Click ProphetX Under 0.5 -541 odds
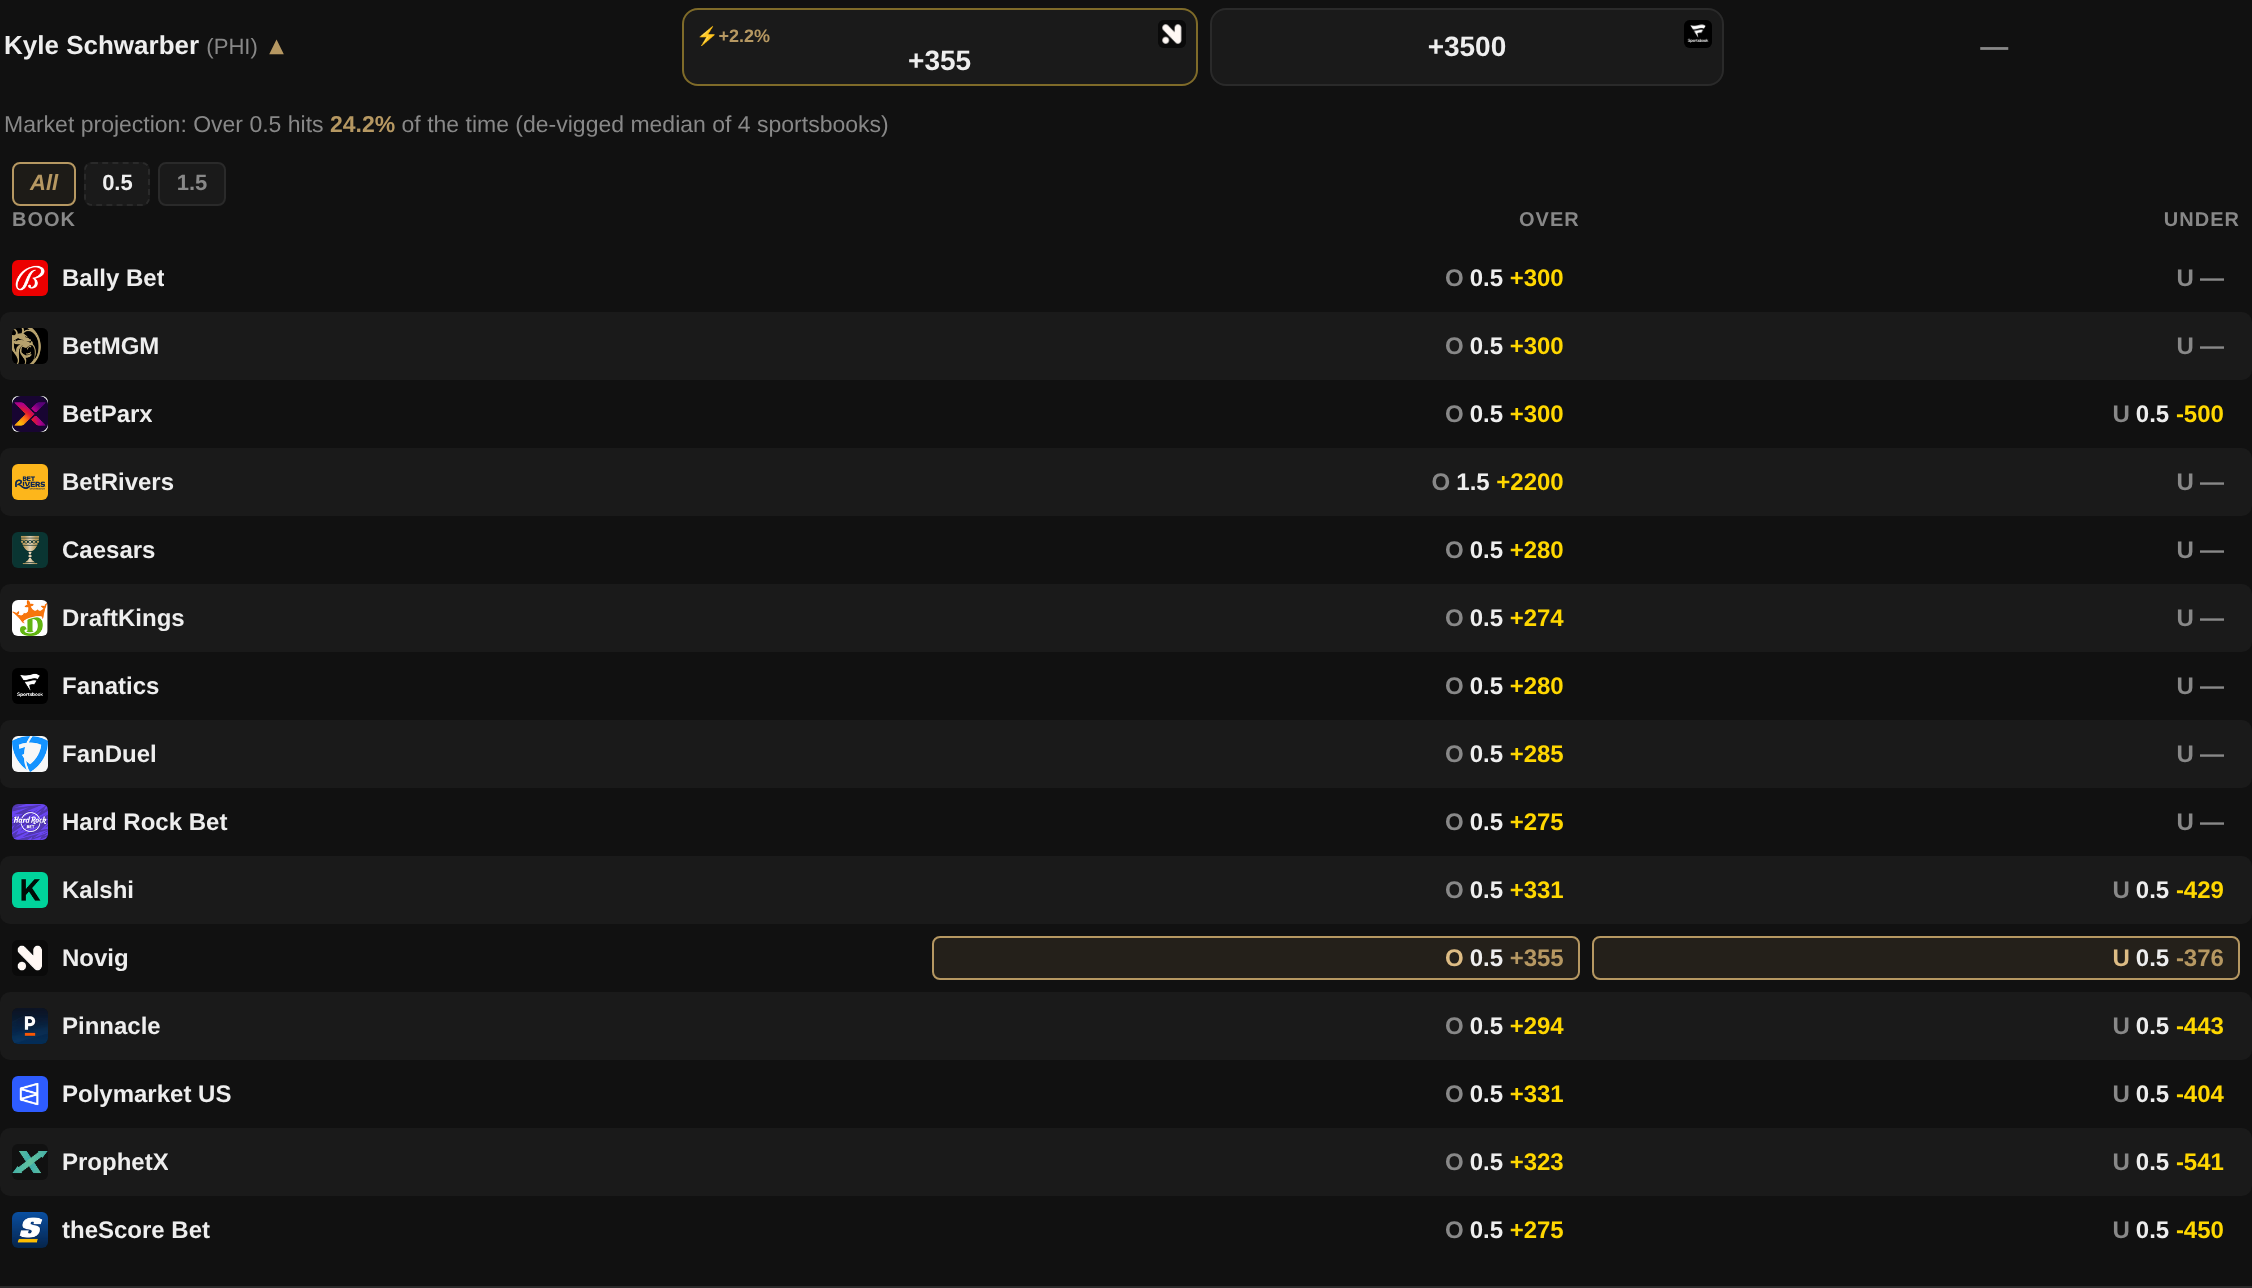The width and height of the screenshot is (2252, 1288). pos(2168,1162)
